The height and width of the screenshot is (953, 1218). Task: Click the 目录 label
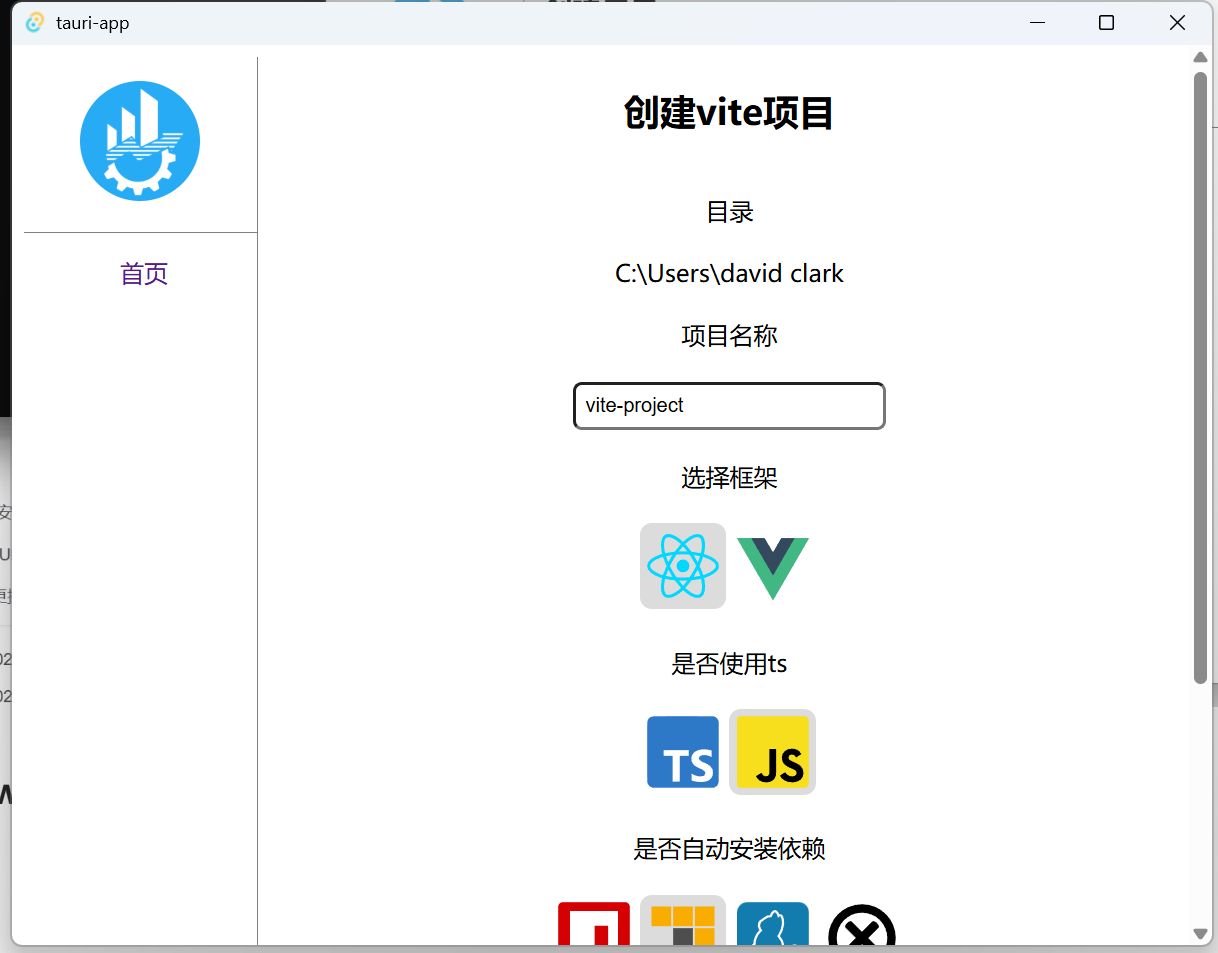[730, 212]
